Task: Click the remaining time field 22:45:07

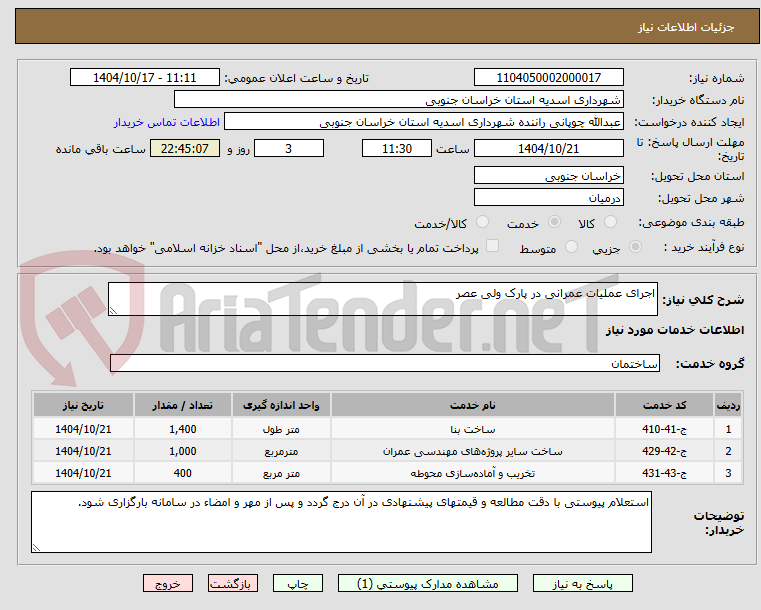Action: 185,148
